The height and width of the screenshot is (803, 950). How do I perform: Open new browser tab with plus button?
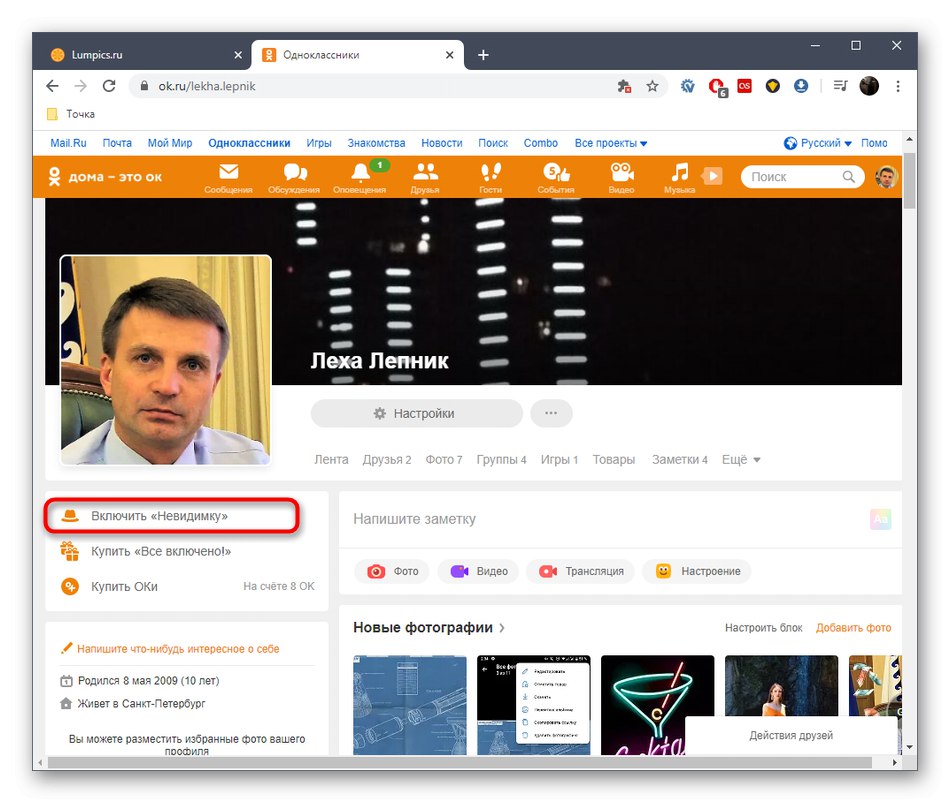pos(483,55)
